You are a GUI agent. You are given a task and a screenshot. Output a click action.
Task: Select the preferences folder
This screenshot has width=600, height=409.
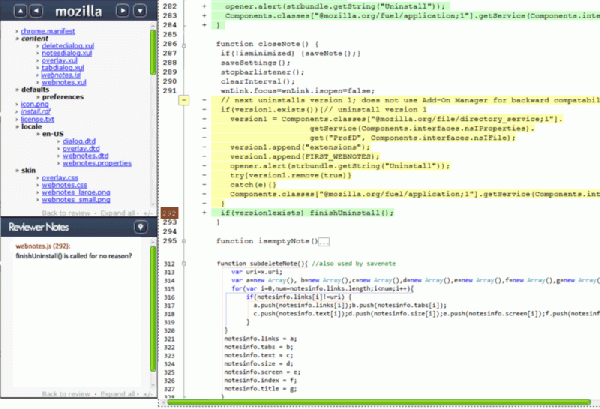point(63,97)
